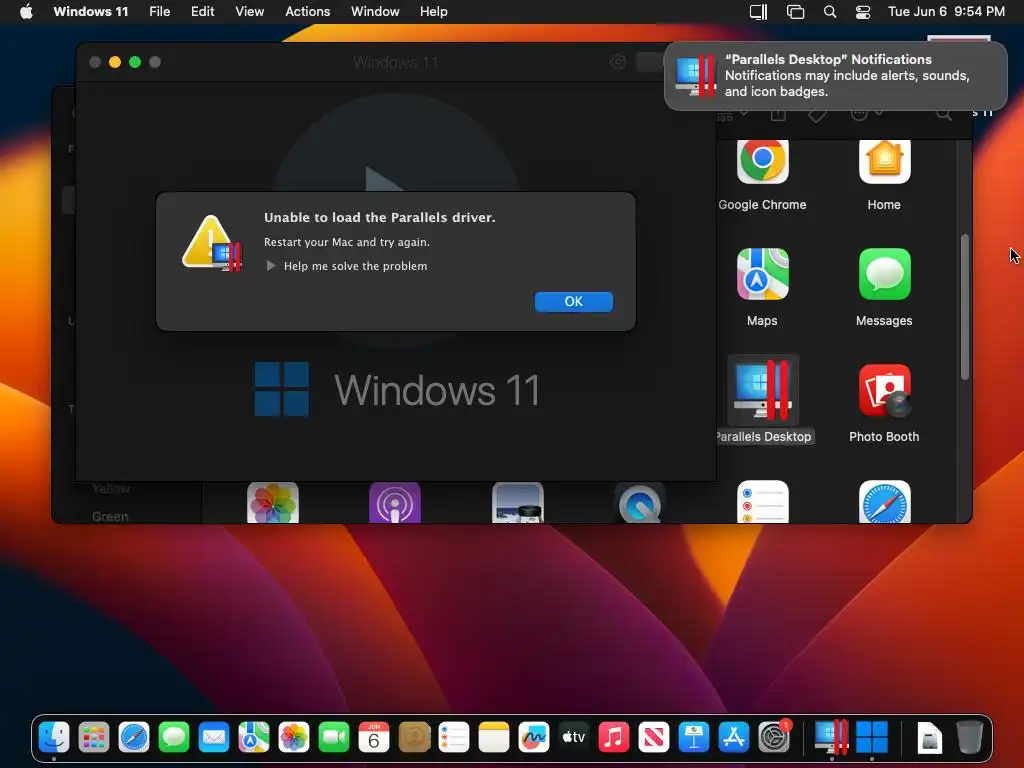Open the document stack in the Dock
The image size is (1024, 768).
click(929, 738)
